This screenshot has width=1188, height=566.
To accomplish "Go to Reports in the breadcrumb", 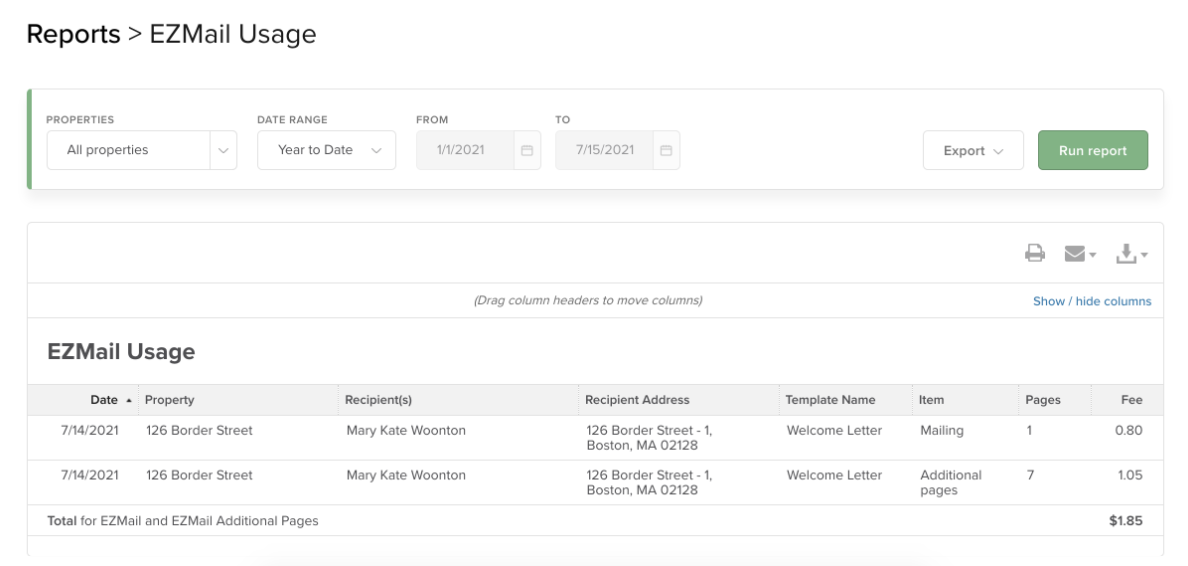I will click(x=73, y=34).
